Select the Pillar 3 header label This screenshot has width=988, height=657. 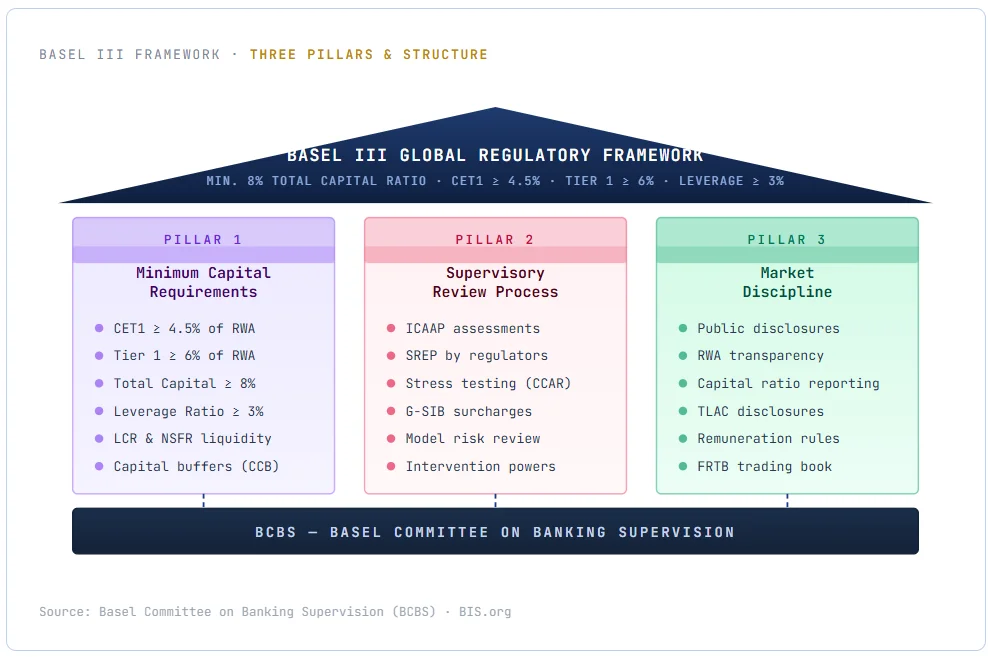tap(787, 240)
